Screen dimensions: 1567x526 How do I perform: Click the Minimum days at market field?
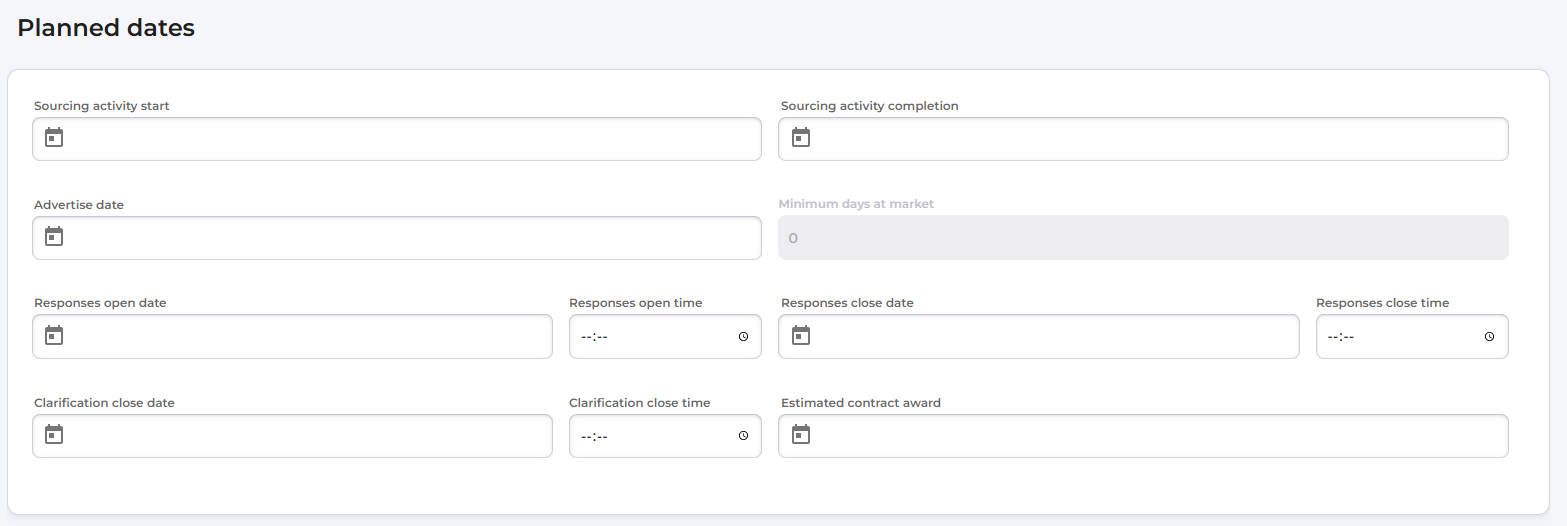click(1143, 238)
